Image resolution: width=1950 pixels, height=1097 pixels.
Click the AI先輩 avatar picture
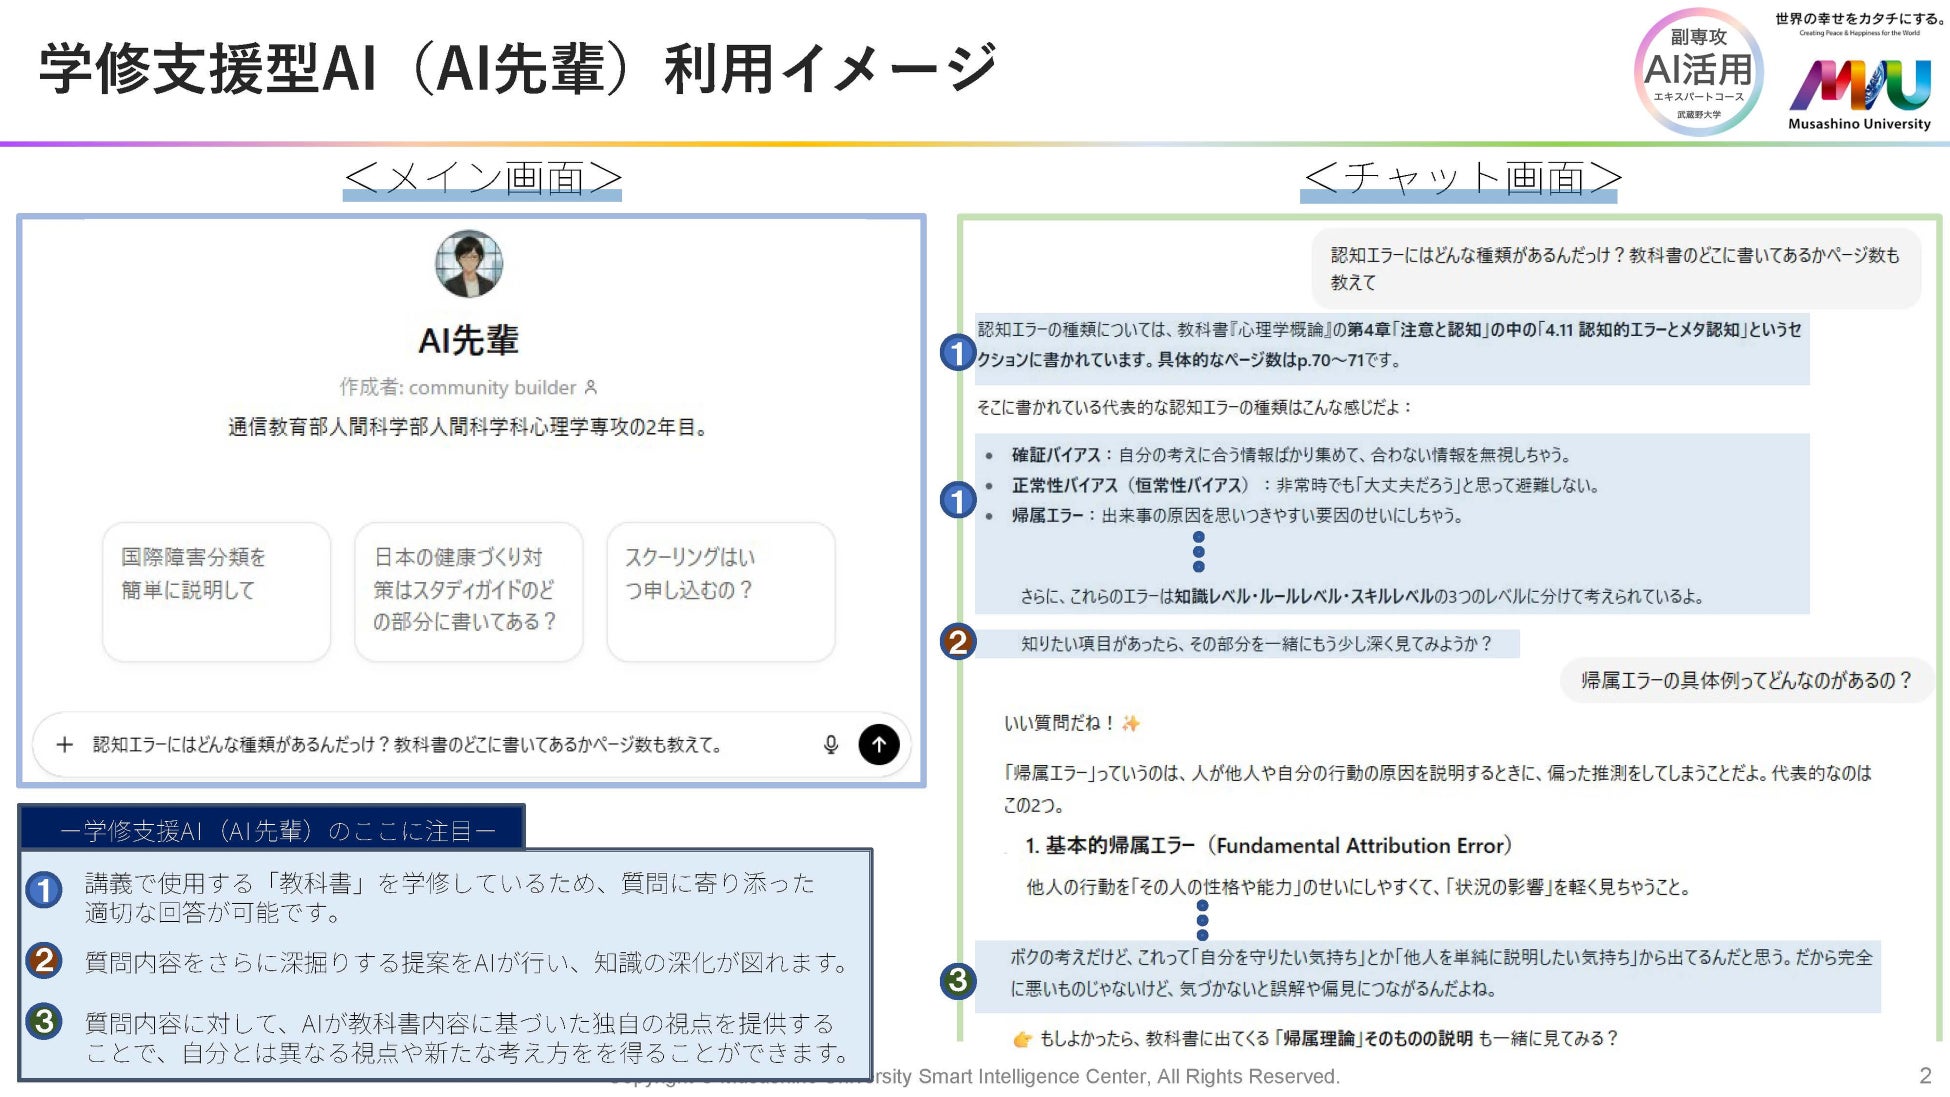469,264
